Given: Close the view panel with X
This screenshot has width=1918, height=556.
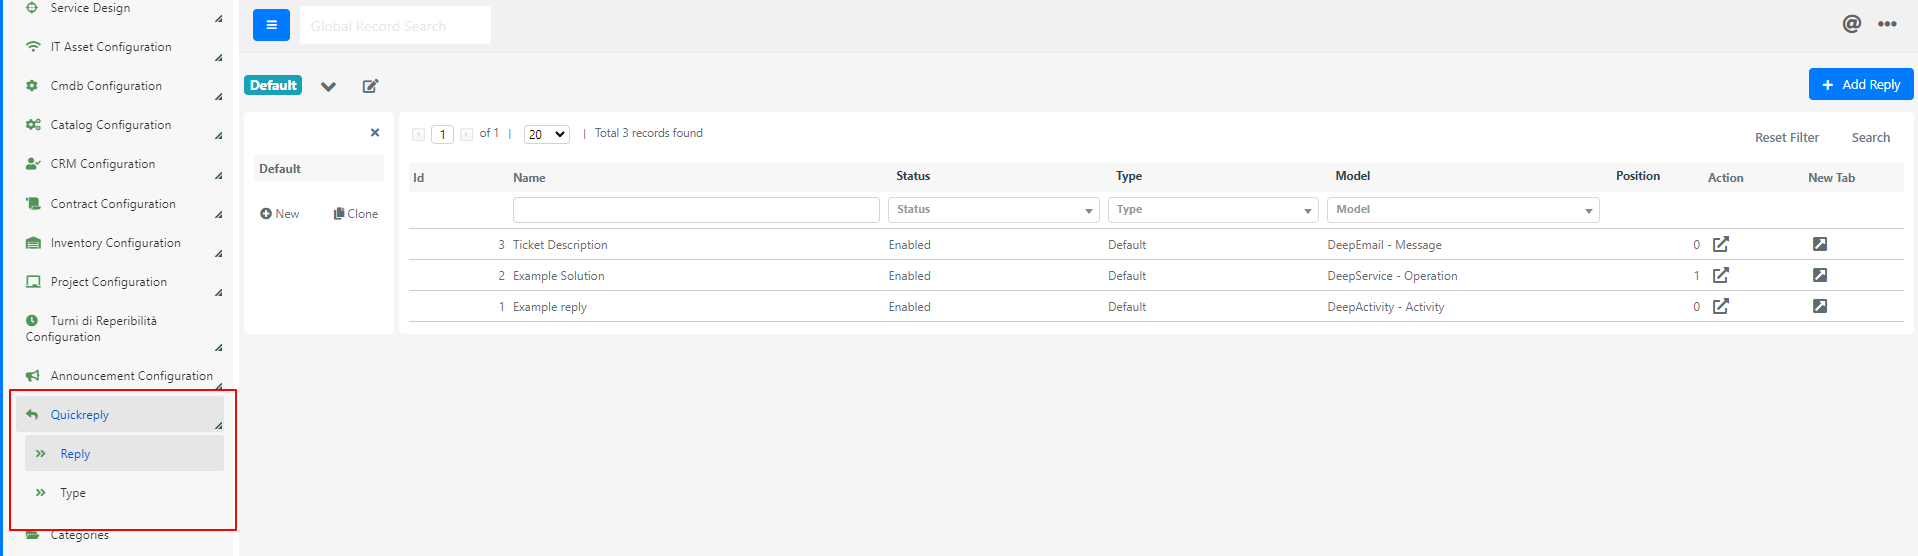Looking at the screenshot, I should (375, 132).
